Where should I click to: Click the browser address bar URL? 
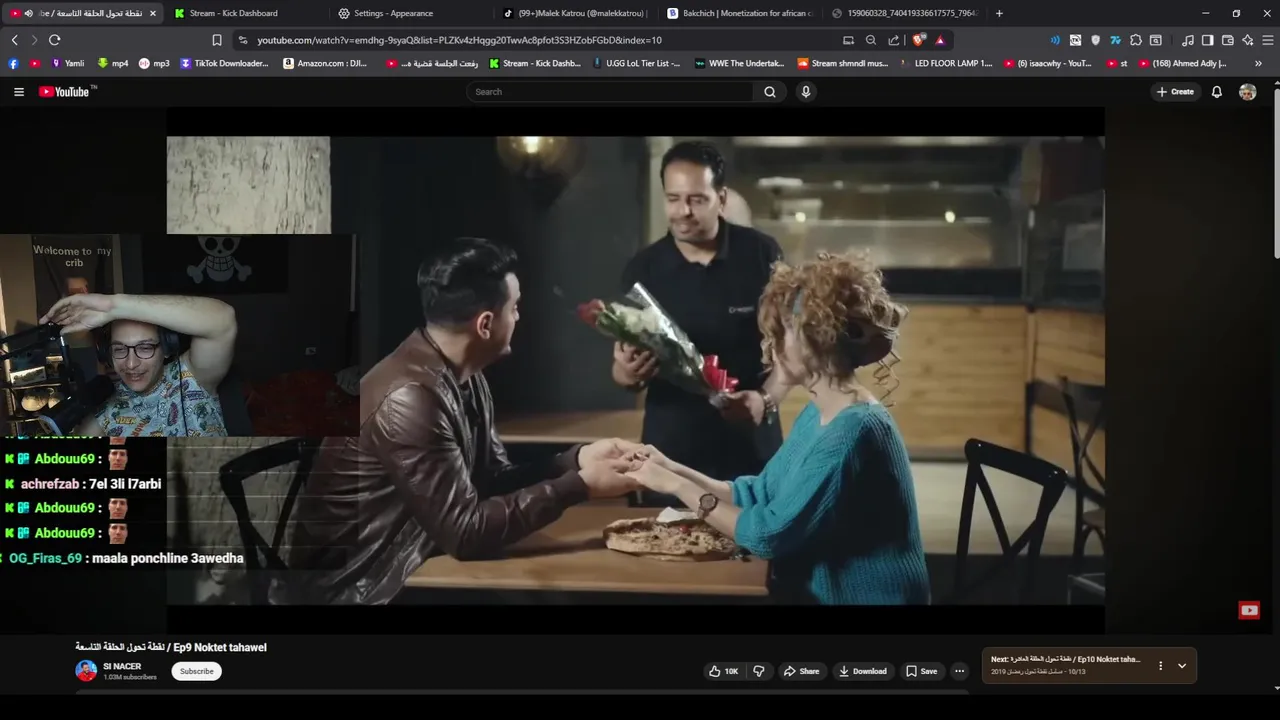coord(459,40)
